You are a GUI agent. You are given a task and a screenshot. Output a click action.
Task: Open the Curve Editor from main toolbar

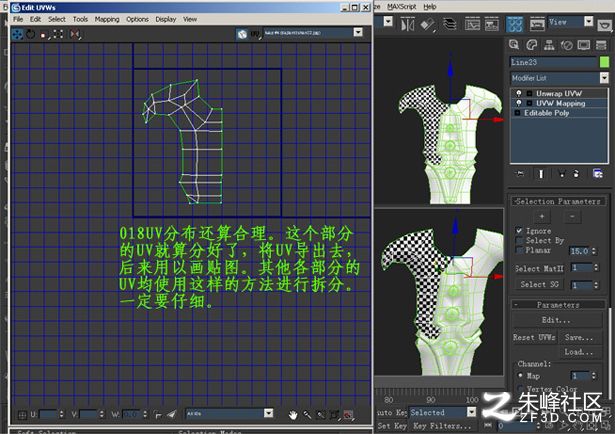(x=472, y=24)
